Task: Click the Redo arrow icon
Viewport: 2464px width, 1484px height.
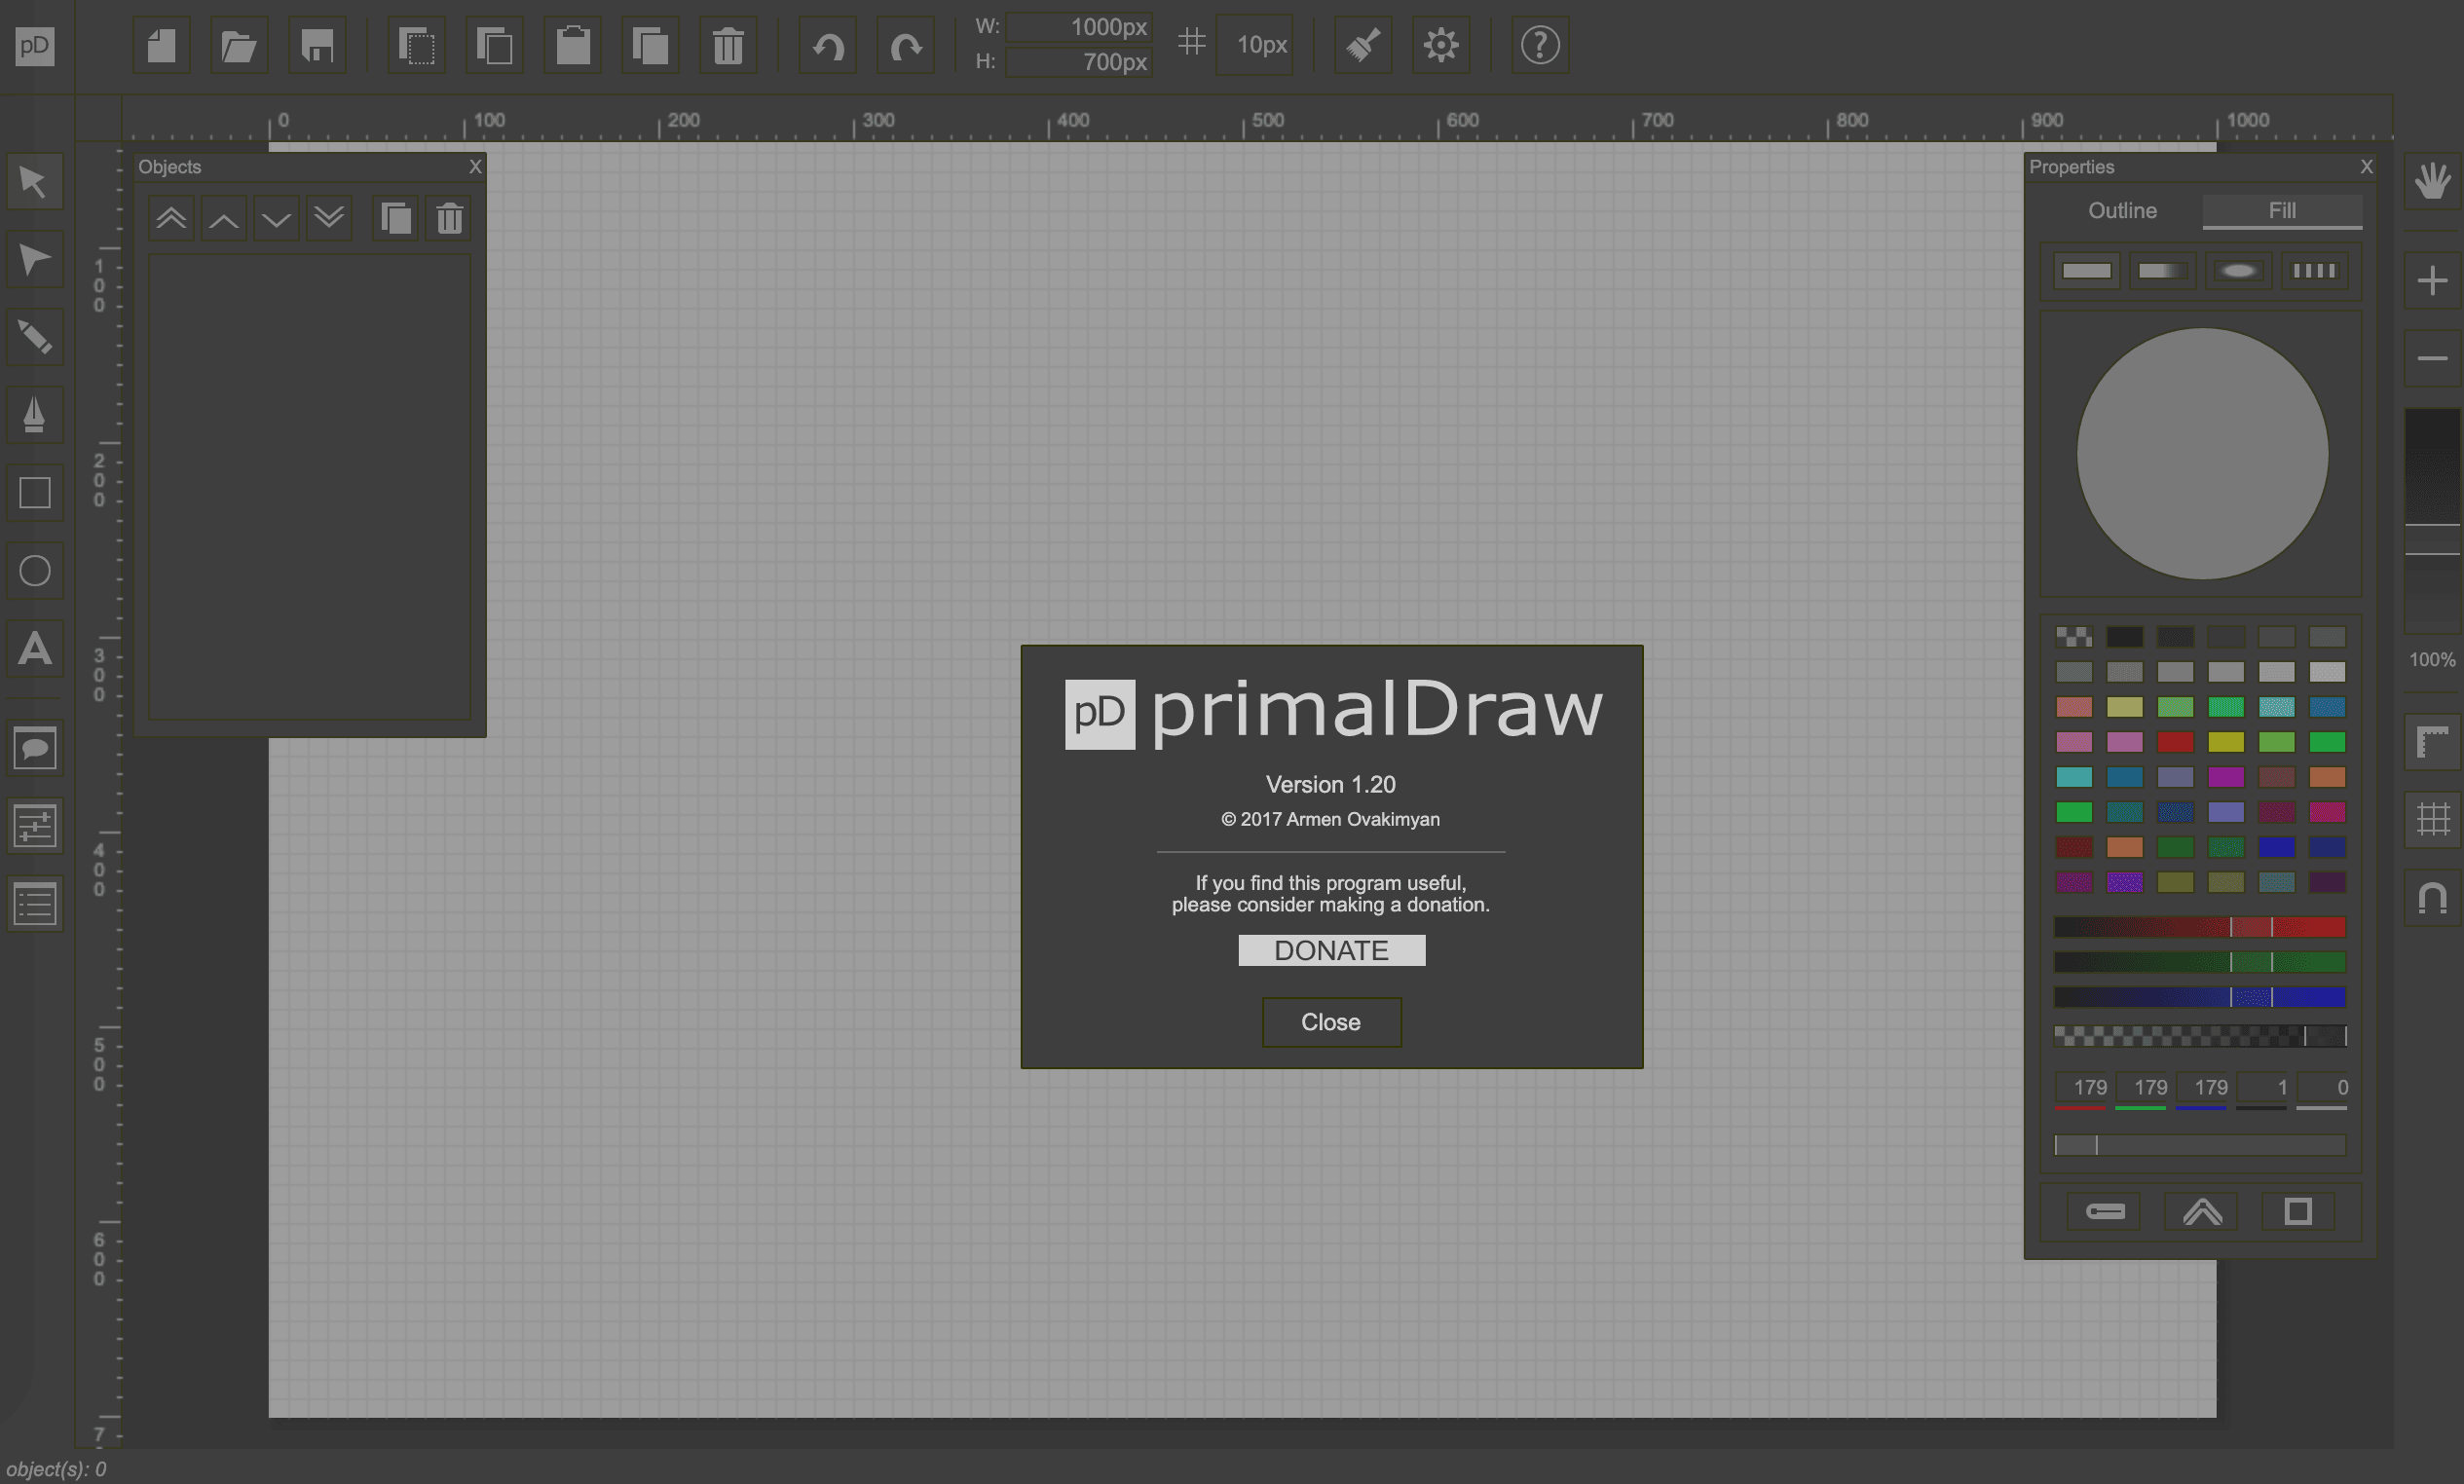Action: click(906, 45)
